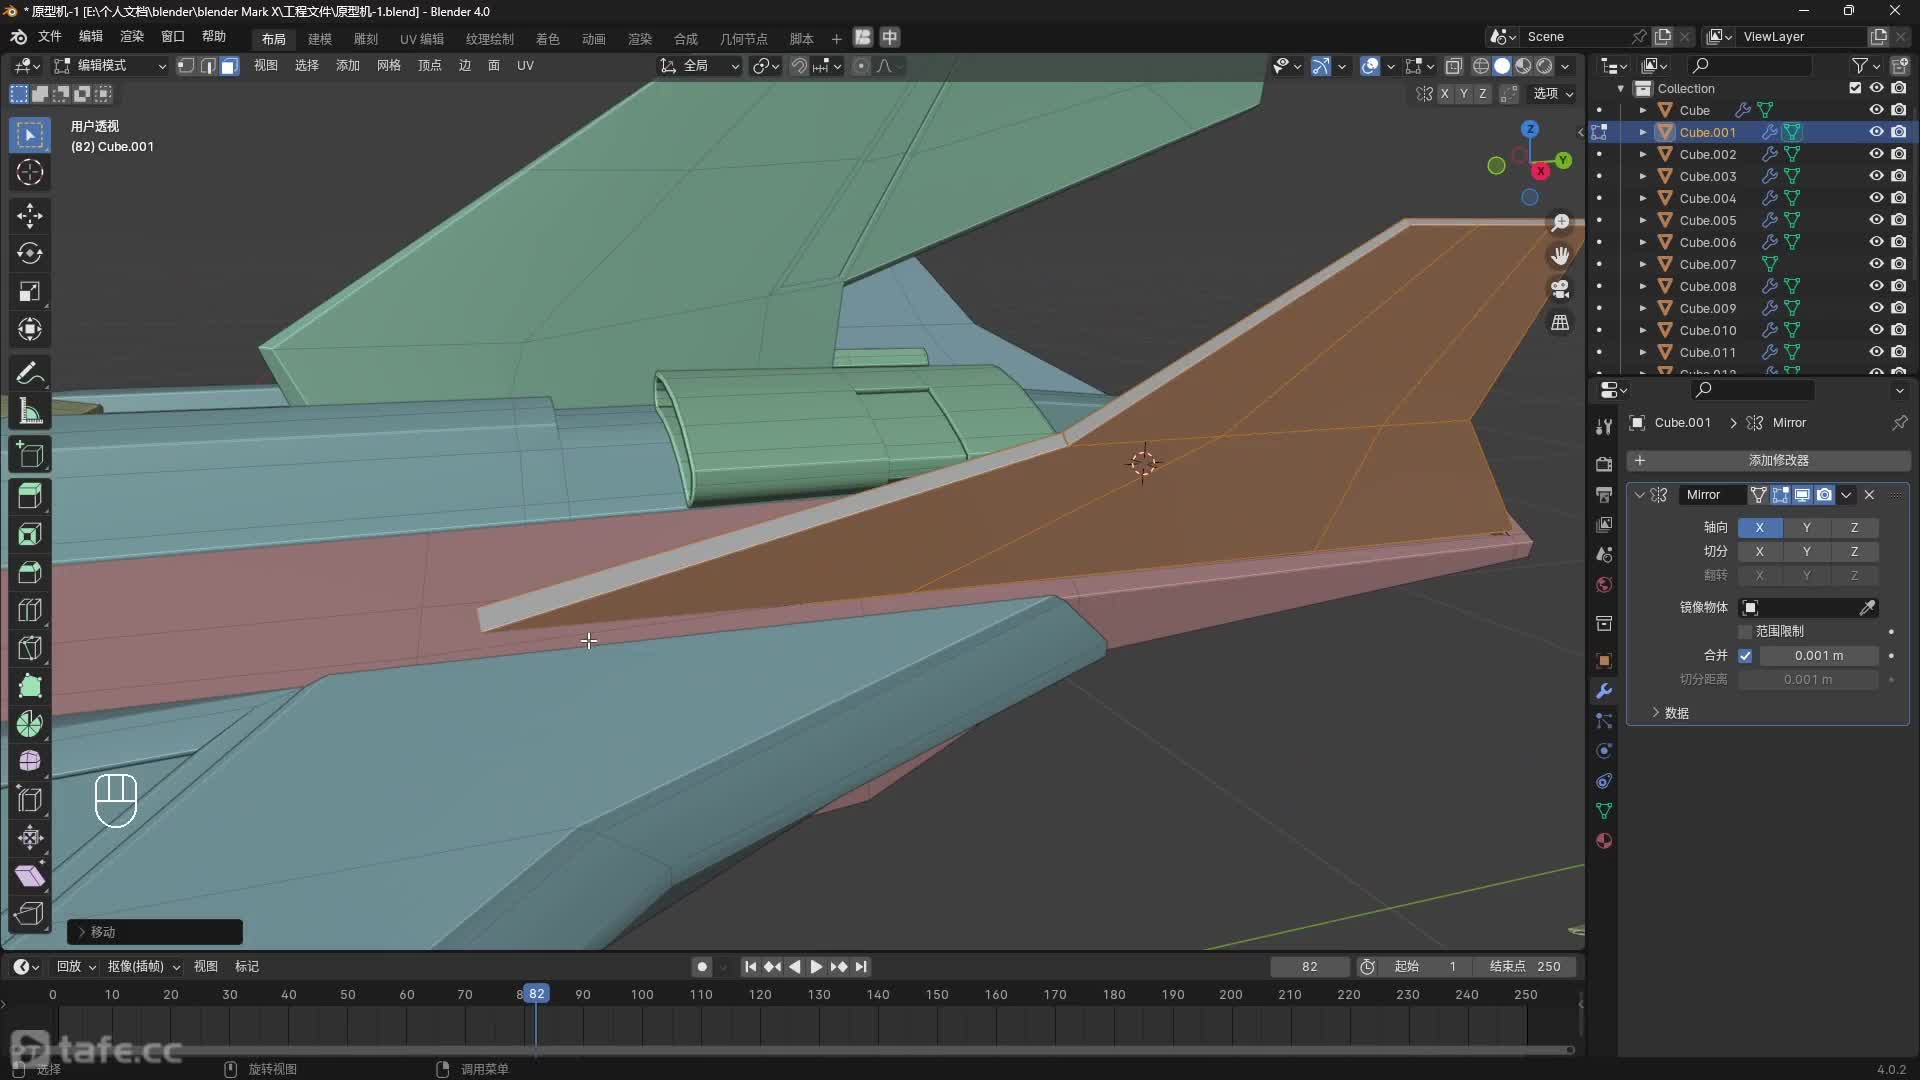Image resolution: width=1920 pixels, height=1080 pixels.
Task: Click the 添加修改器 button
Action: 1768,460
